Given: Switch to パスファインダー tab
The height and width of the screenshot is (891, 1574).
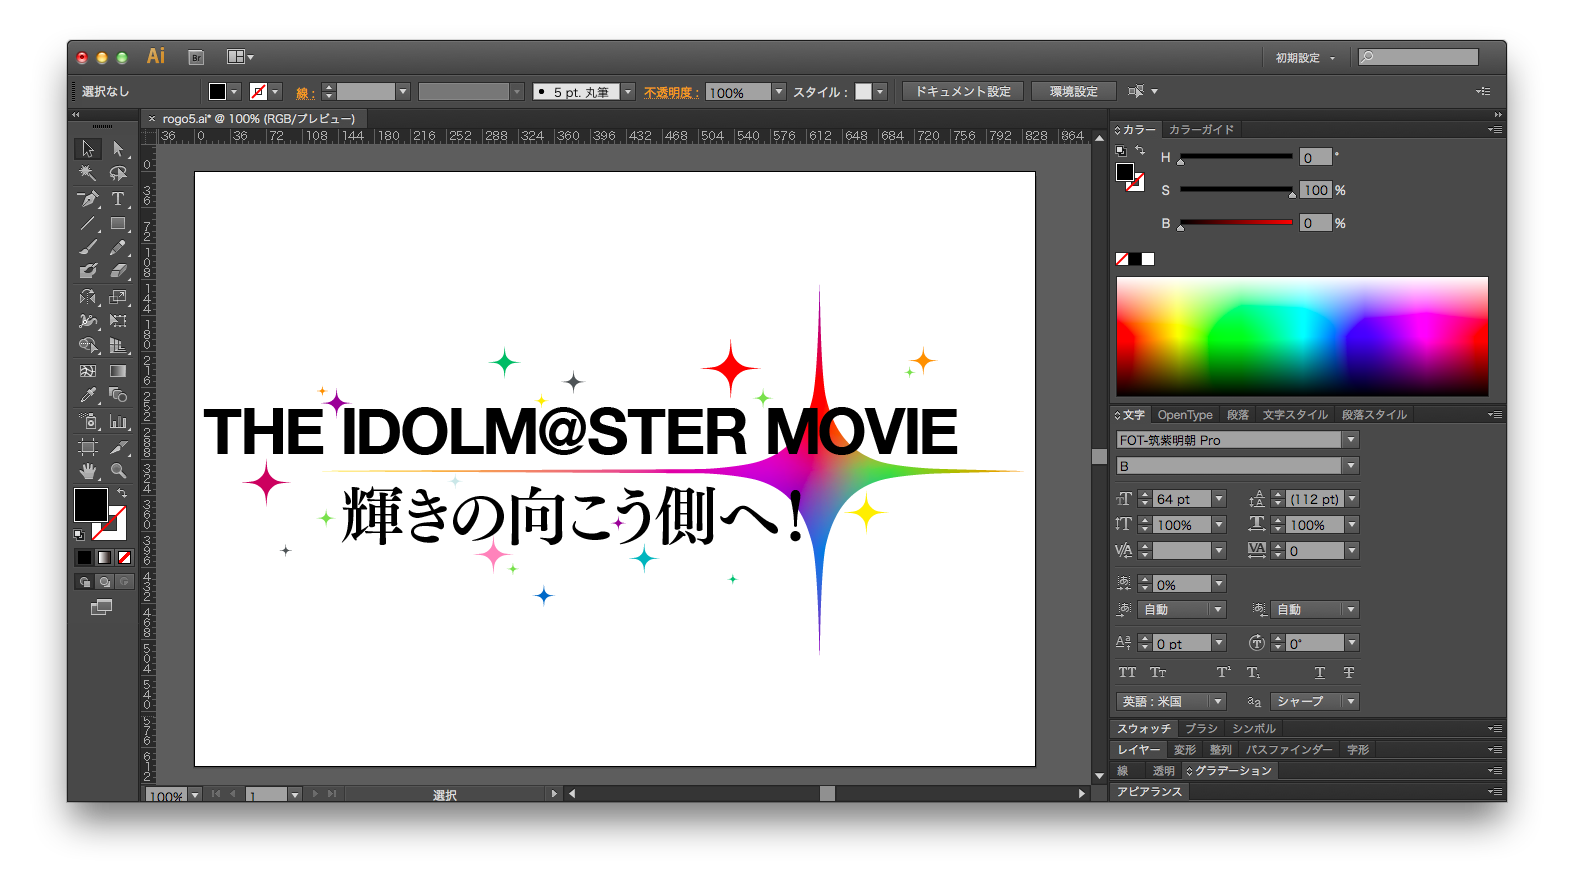Looking at the screenshot, I should [x=1289, y=750].
